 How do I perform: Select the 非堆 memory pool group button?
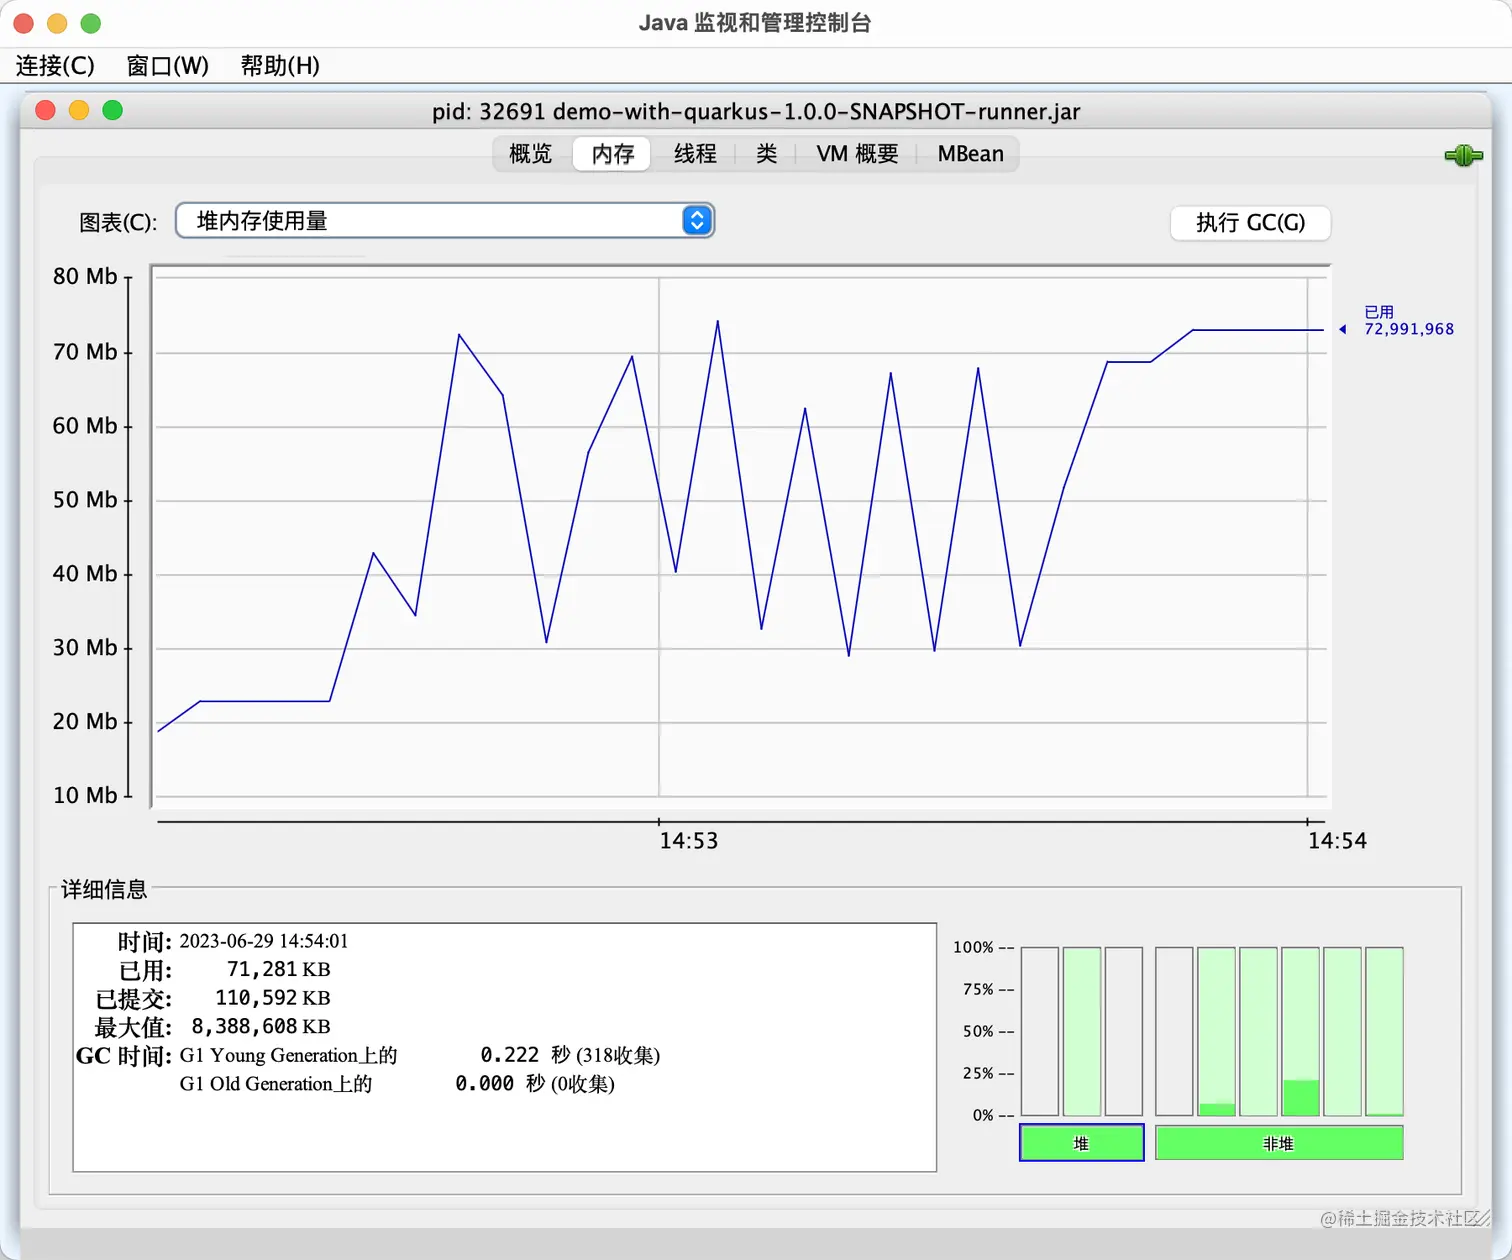[1279, 1143]
